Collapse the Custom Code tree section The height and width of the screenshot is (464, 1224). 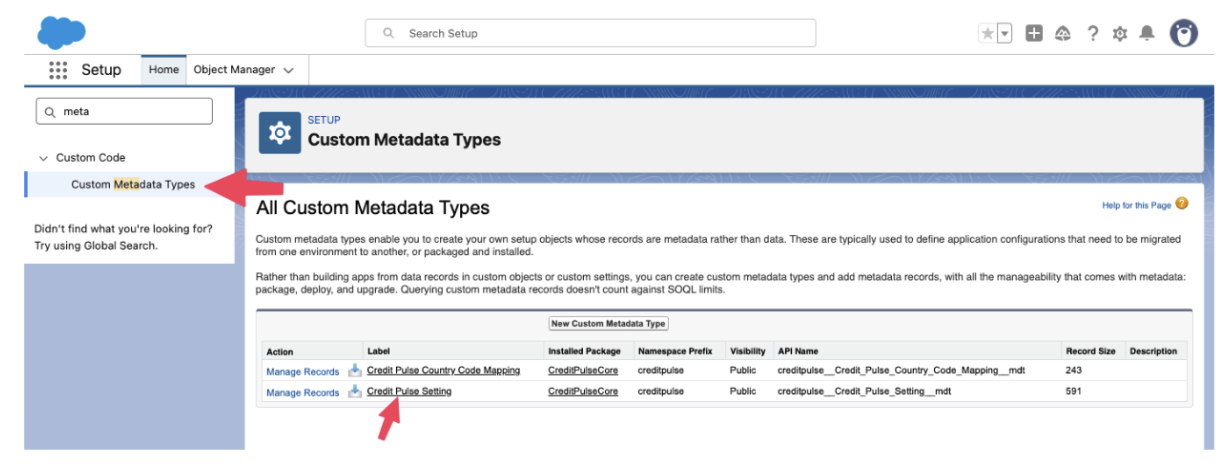point(43,158)
